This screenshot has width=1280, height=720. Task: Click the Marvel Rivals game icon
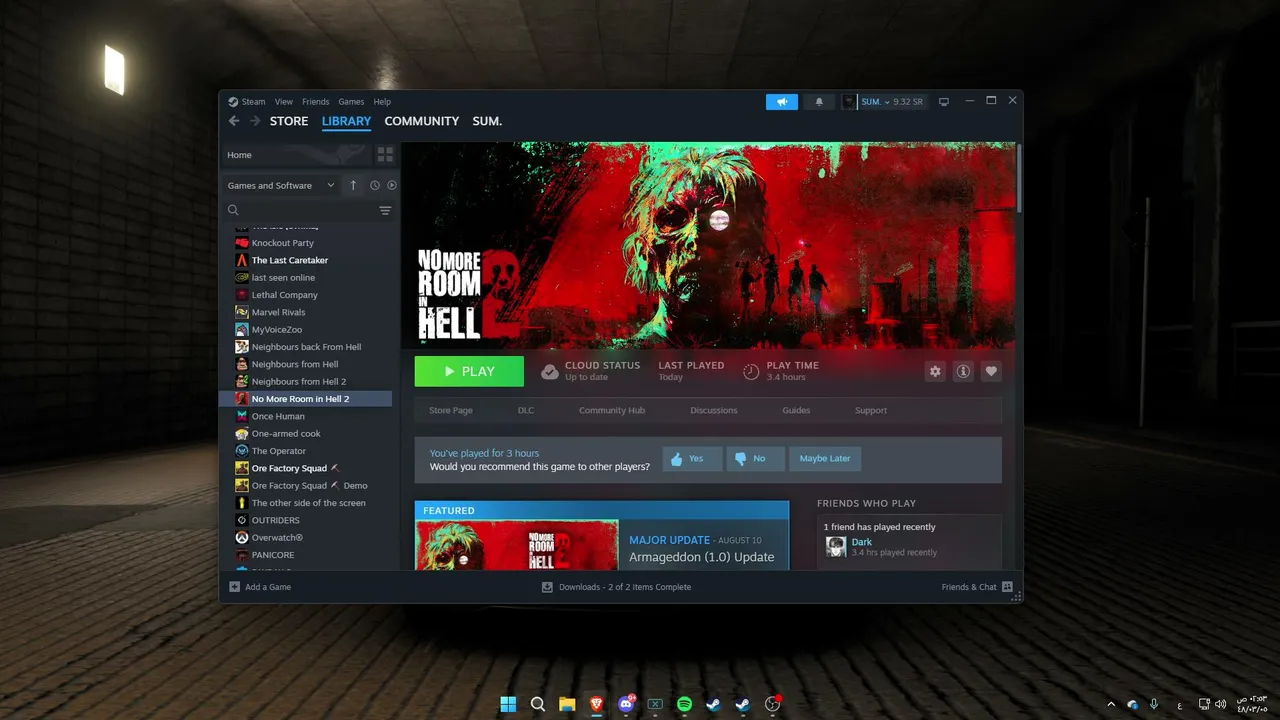coord(242,312)
